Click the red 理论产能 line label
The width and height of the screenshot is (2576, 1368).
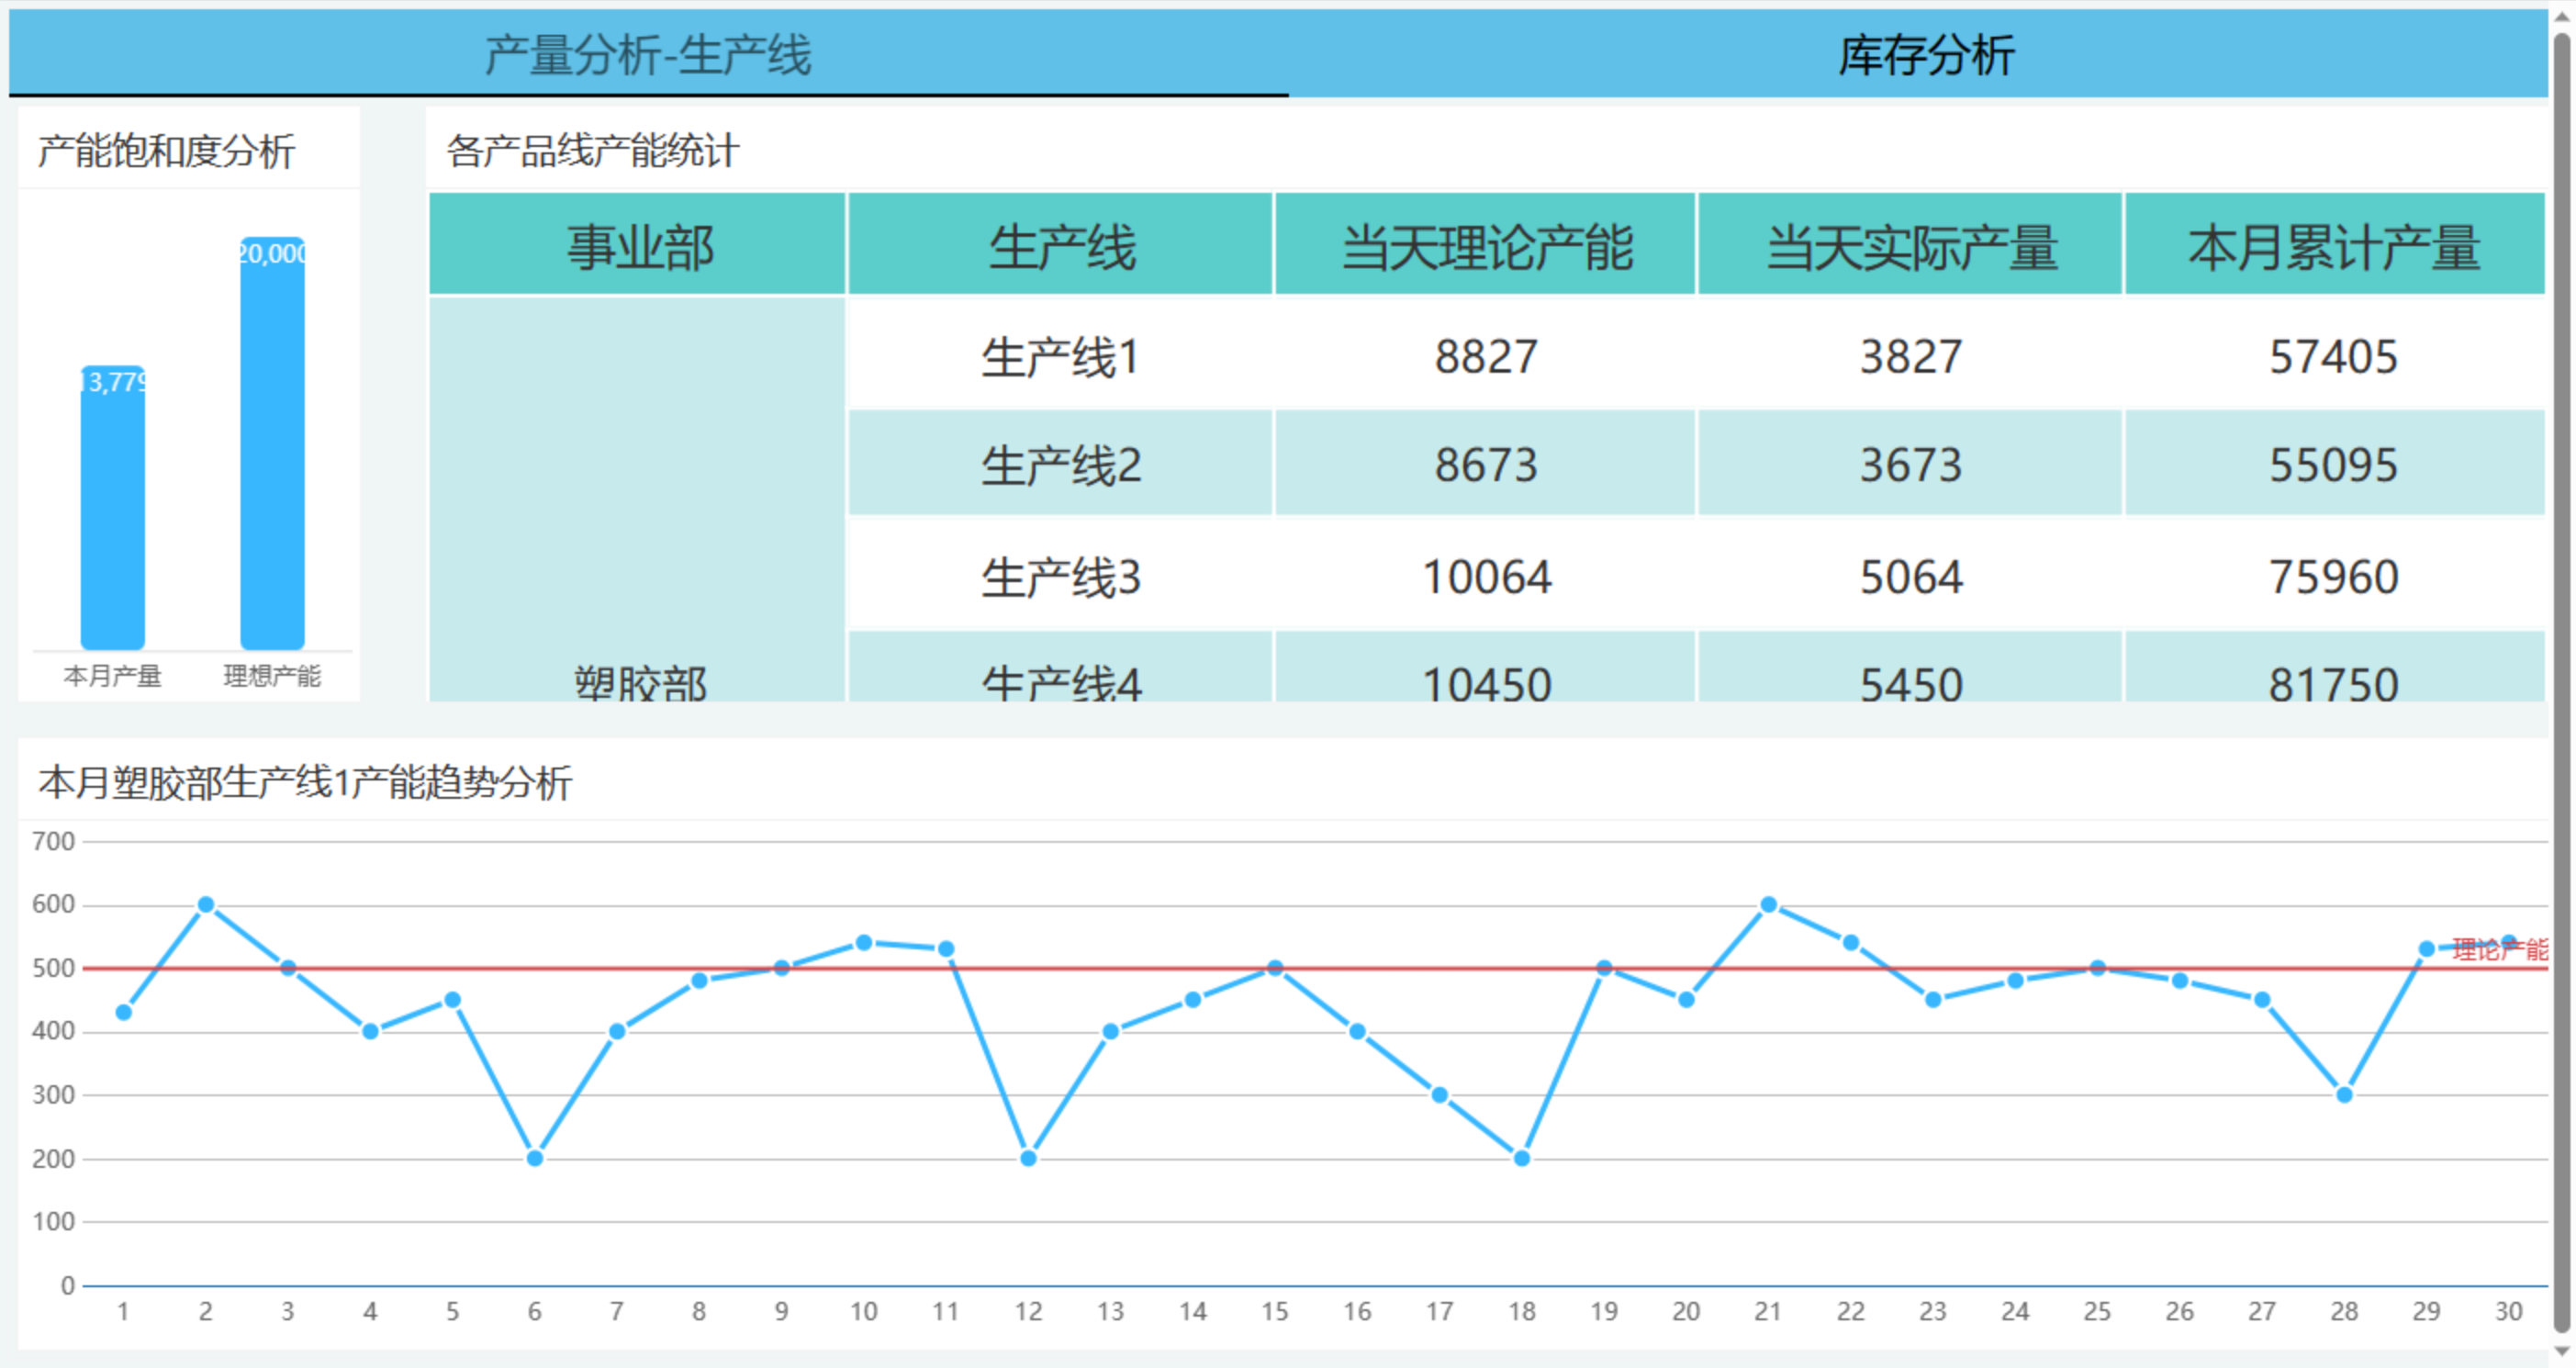tap(2499, 949)
